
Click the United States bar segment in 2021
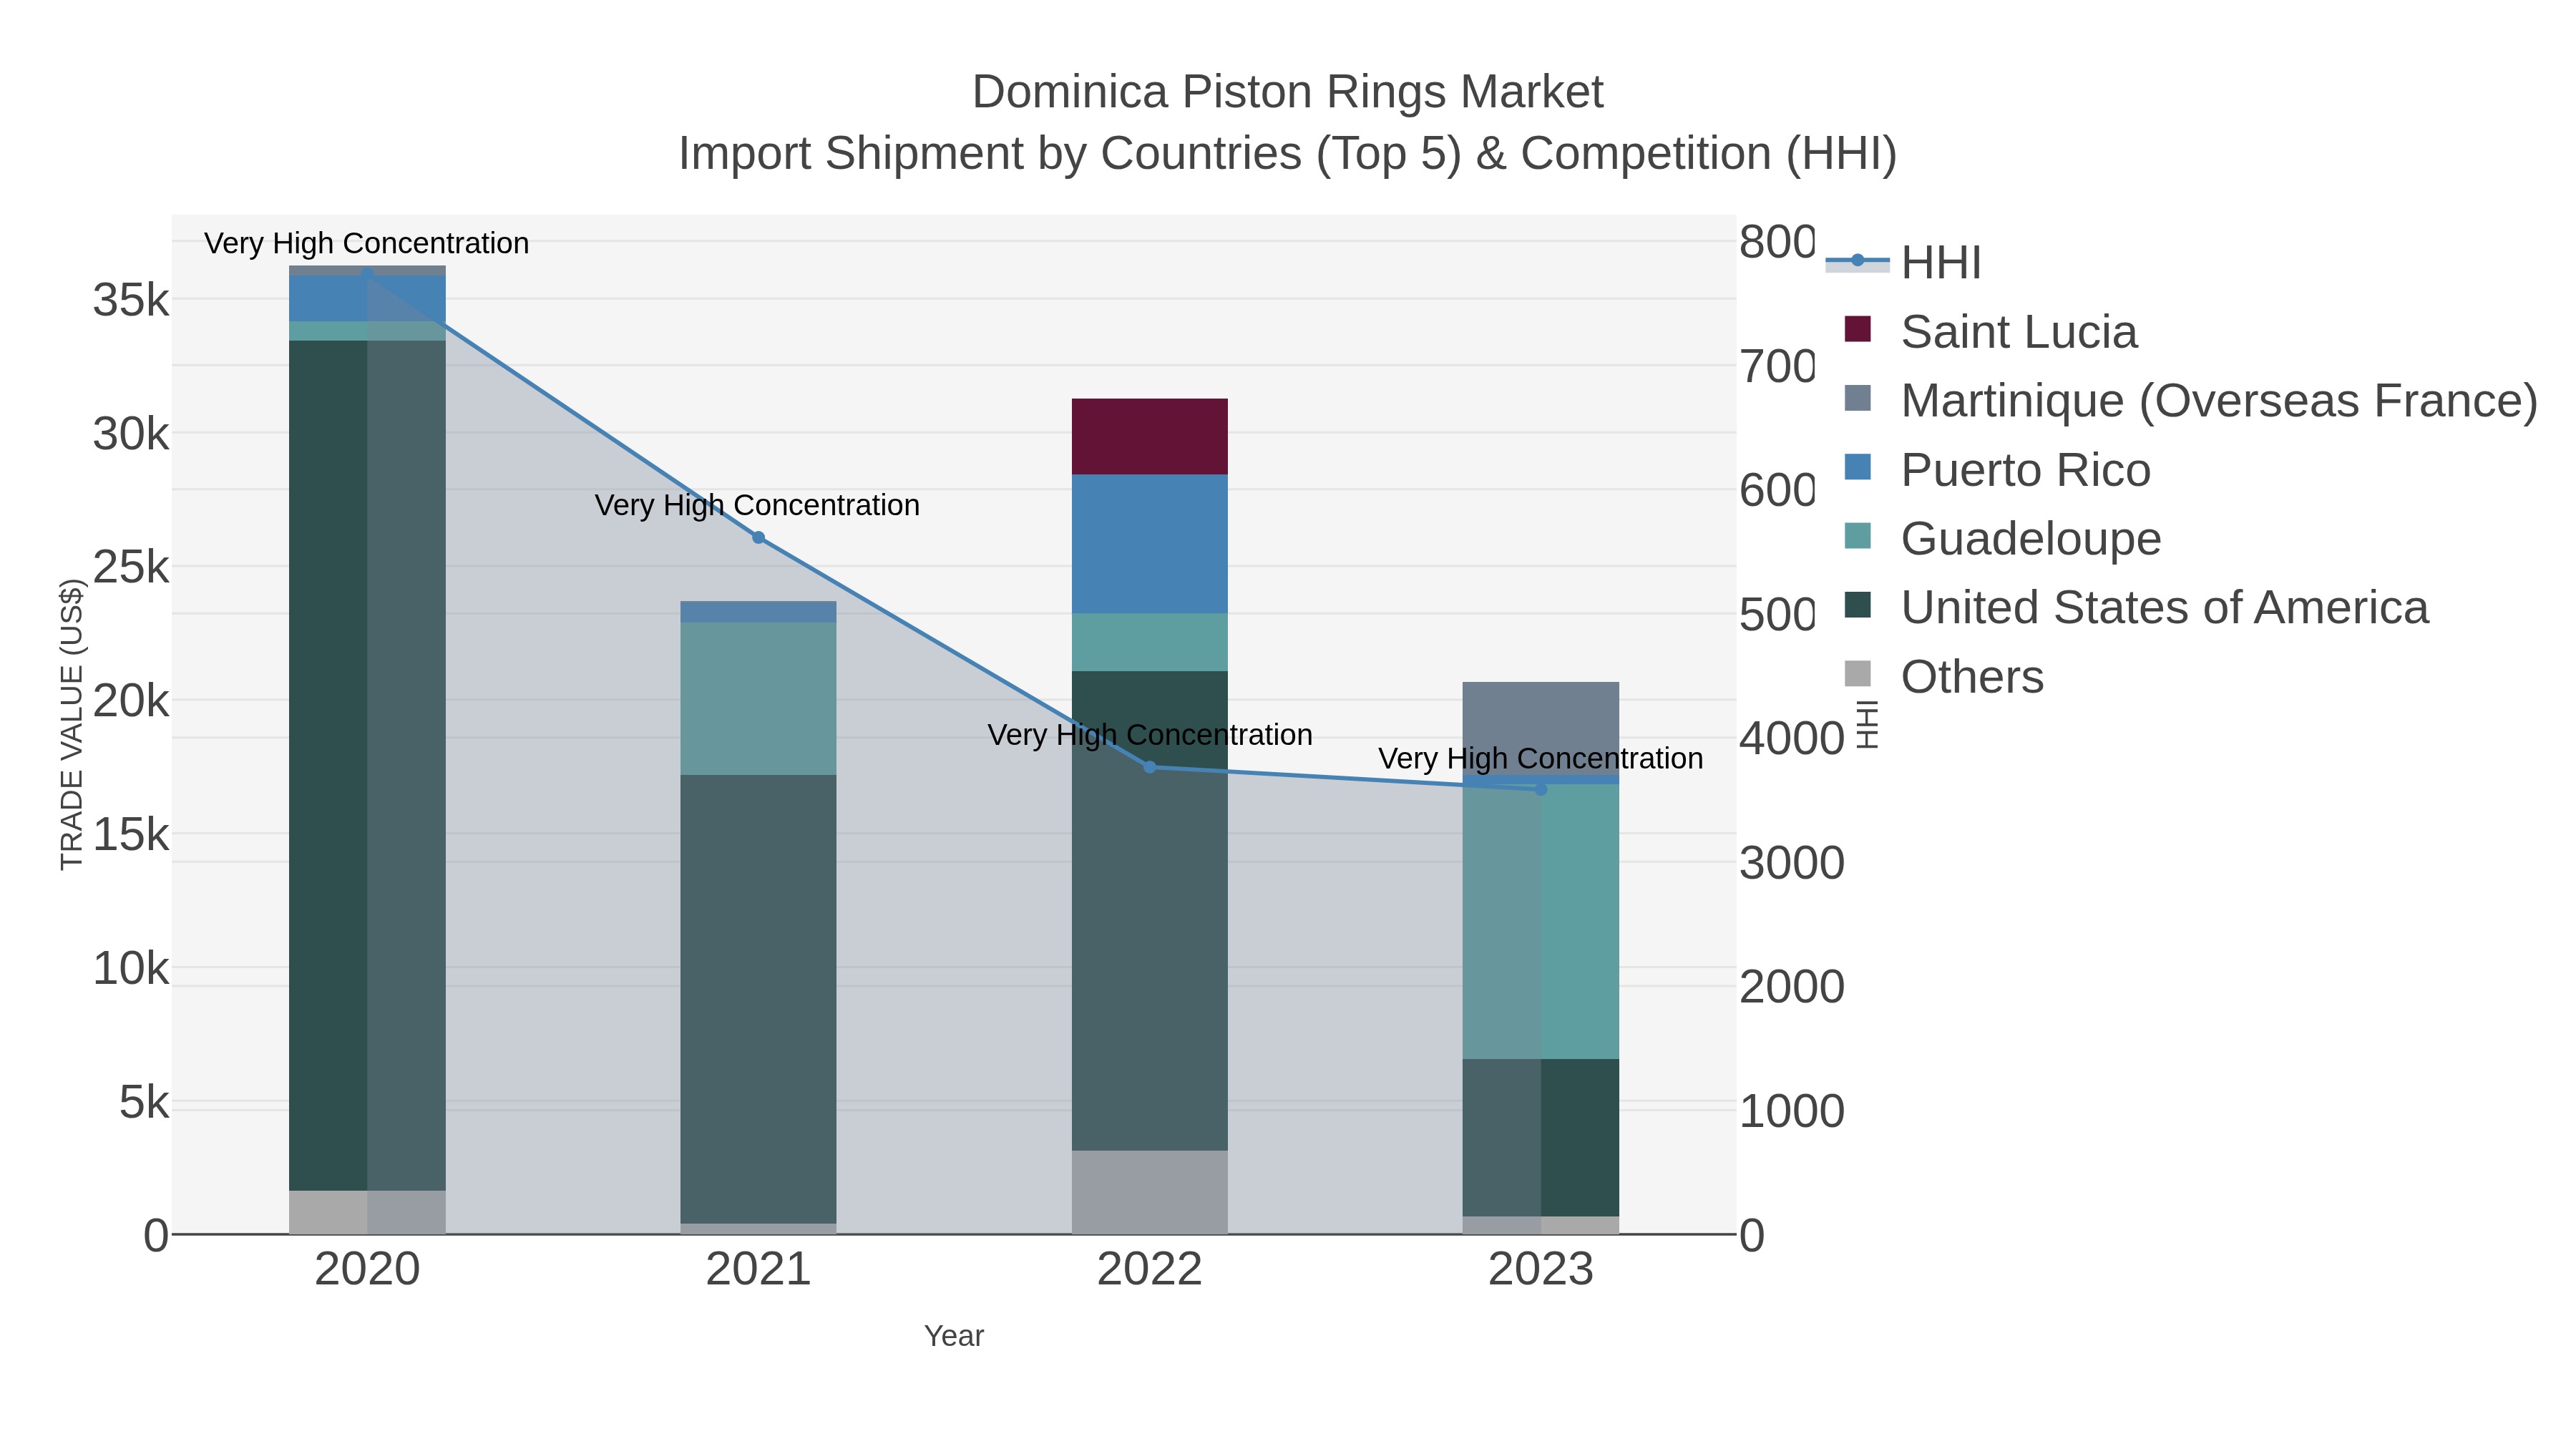point(758,999)
